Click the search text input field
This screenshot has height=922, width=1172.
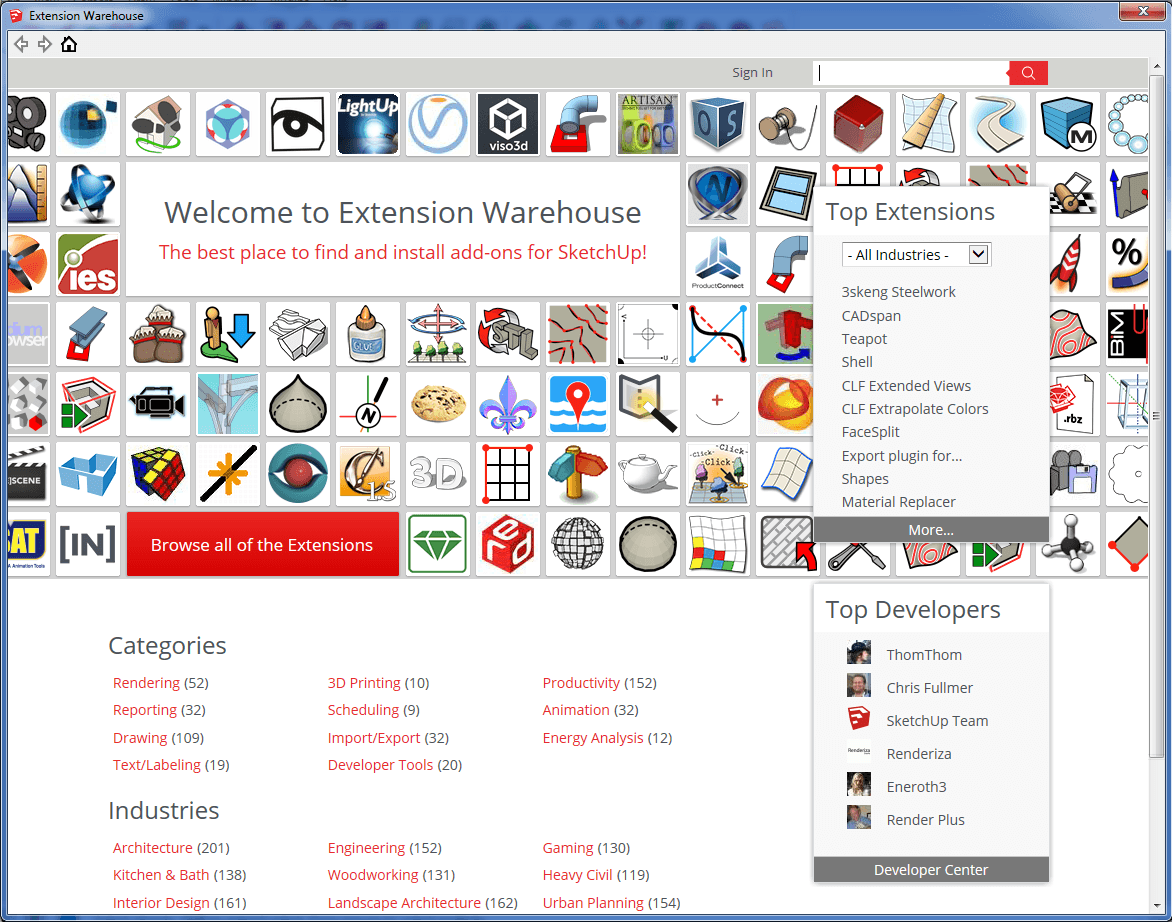(x=910, y=72)
